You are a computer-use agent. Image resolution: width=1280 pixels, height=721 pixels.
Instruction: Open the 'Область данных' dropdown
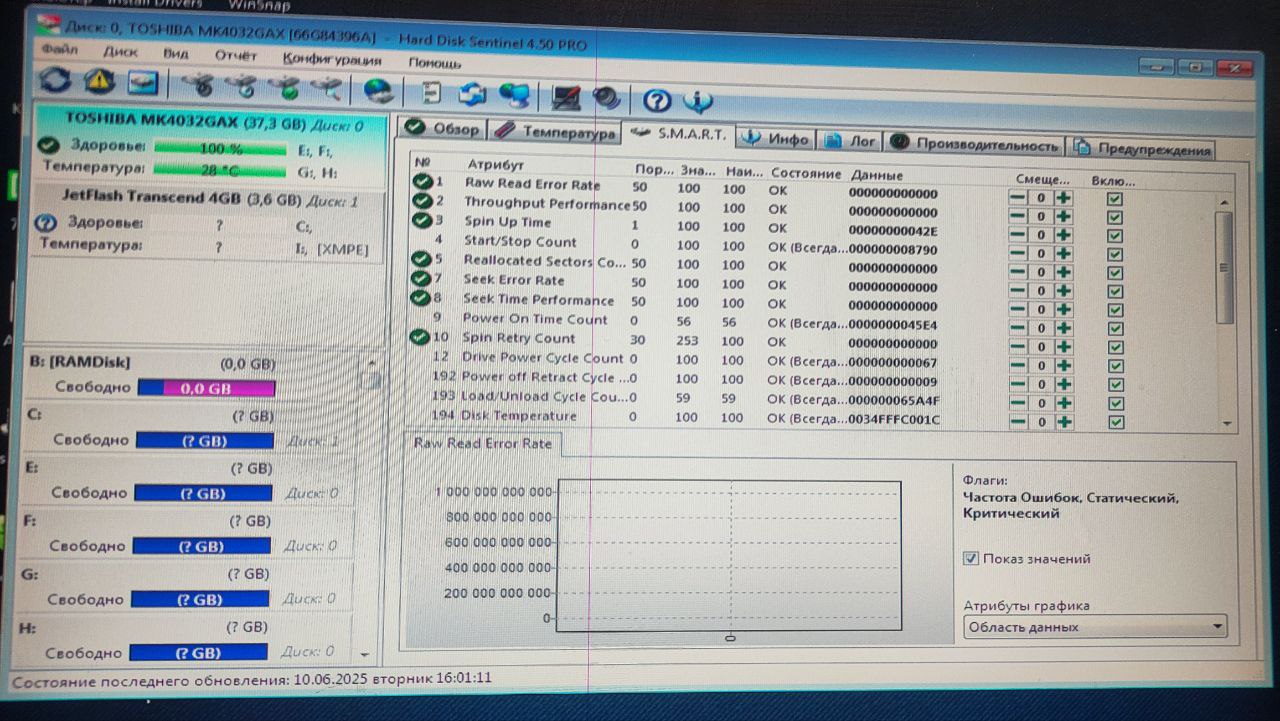click(x=1095, y=627)
